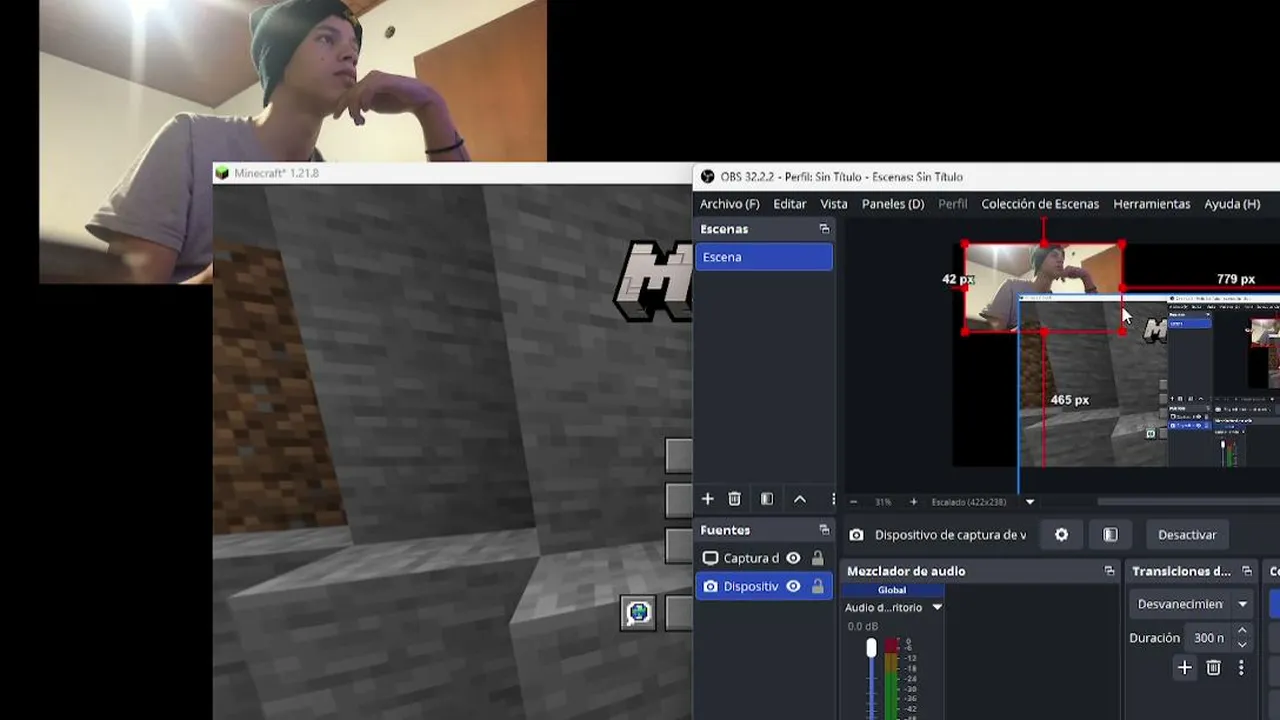
Task: Open the Audio d...ritorio options dropdown
Action: (937, 607)
